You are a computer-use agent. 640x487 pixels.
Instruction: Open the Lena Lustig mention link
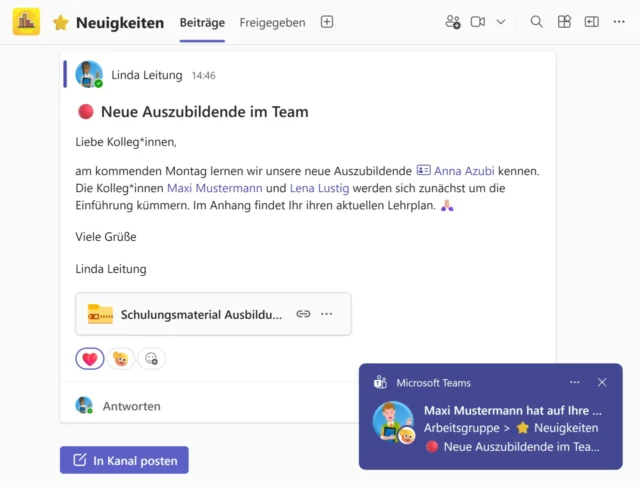(x=320, y=188)
